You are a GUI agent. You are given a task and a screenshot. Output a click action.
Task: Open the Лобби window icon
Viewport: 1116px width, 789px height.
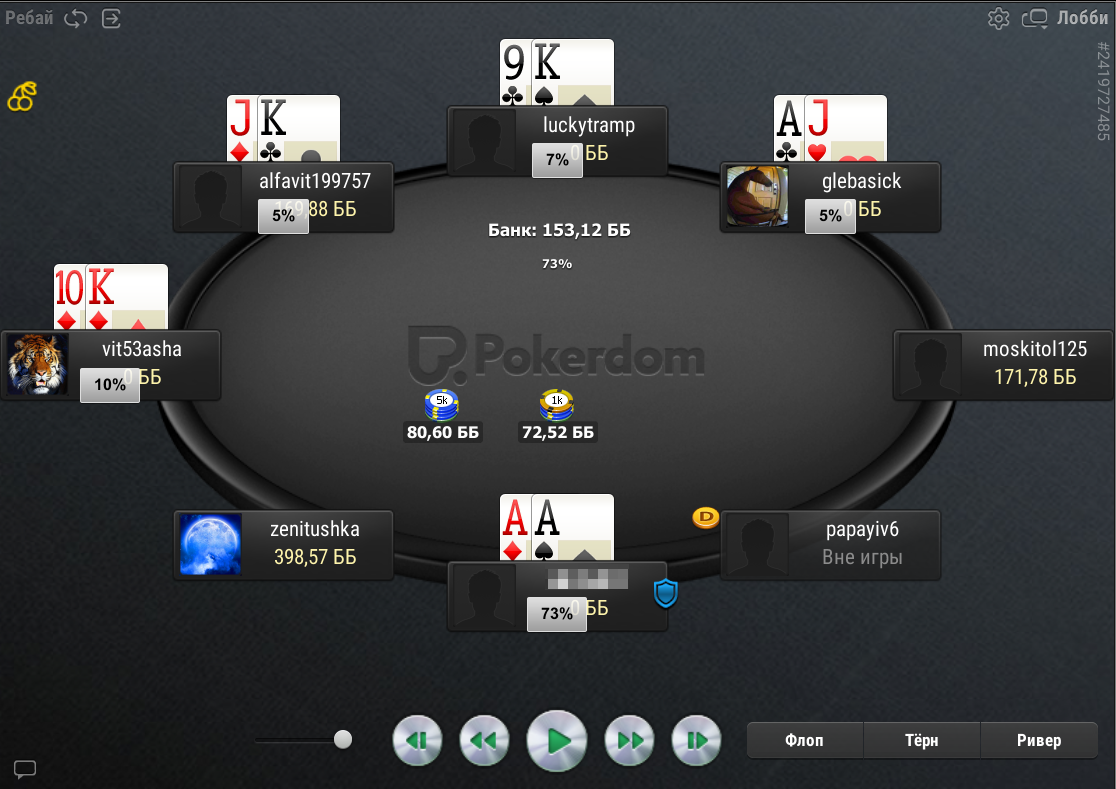point(1035,18)
